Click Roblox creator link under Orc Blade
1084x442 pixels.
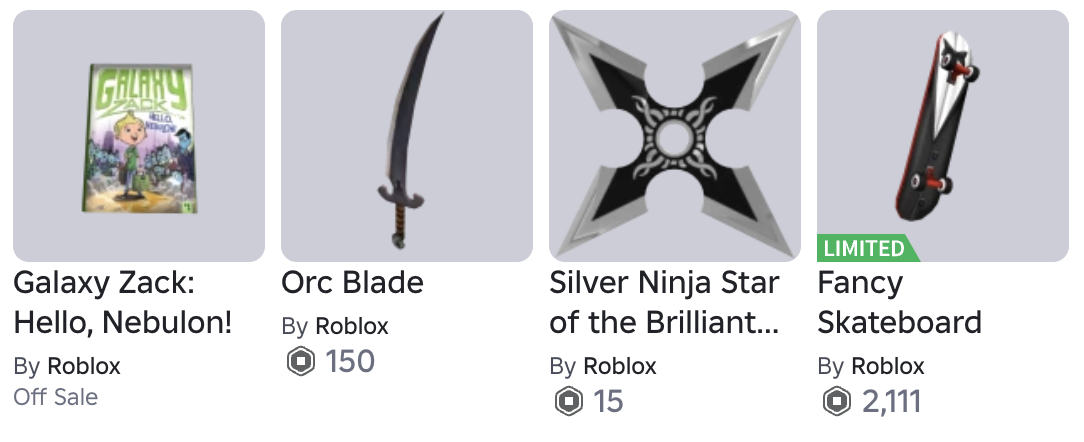[352, 326]
